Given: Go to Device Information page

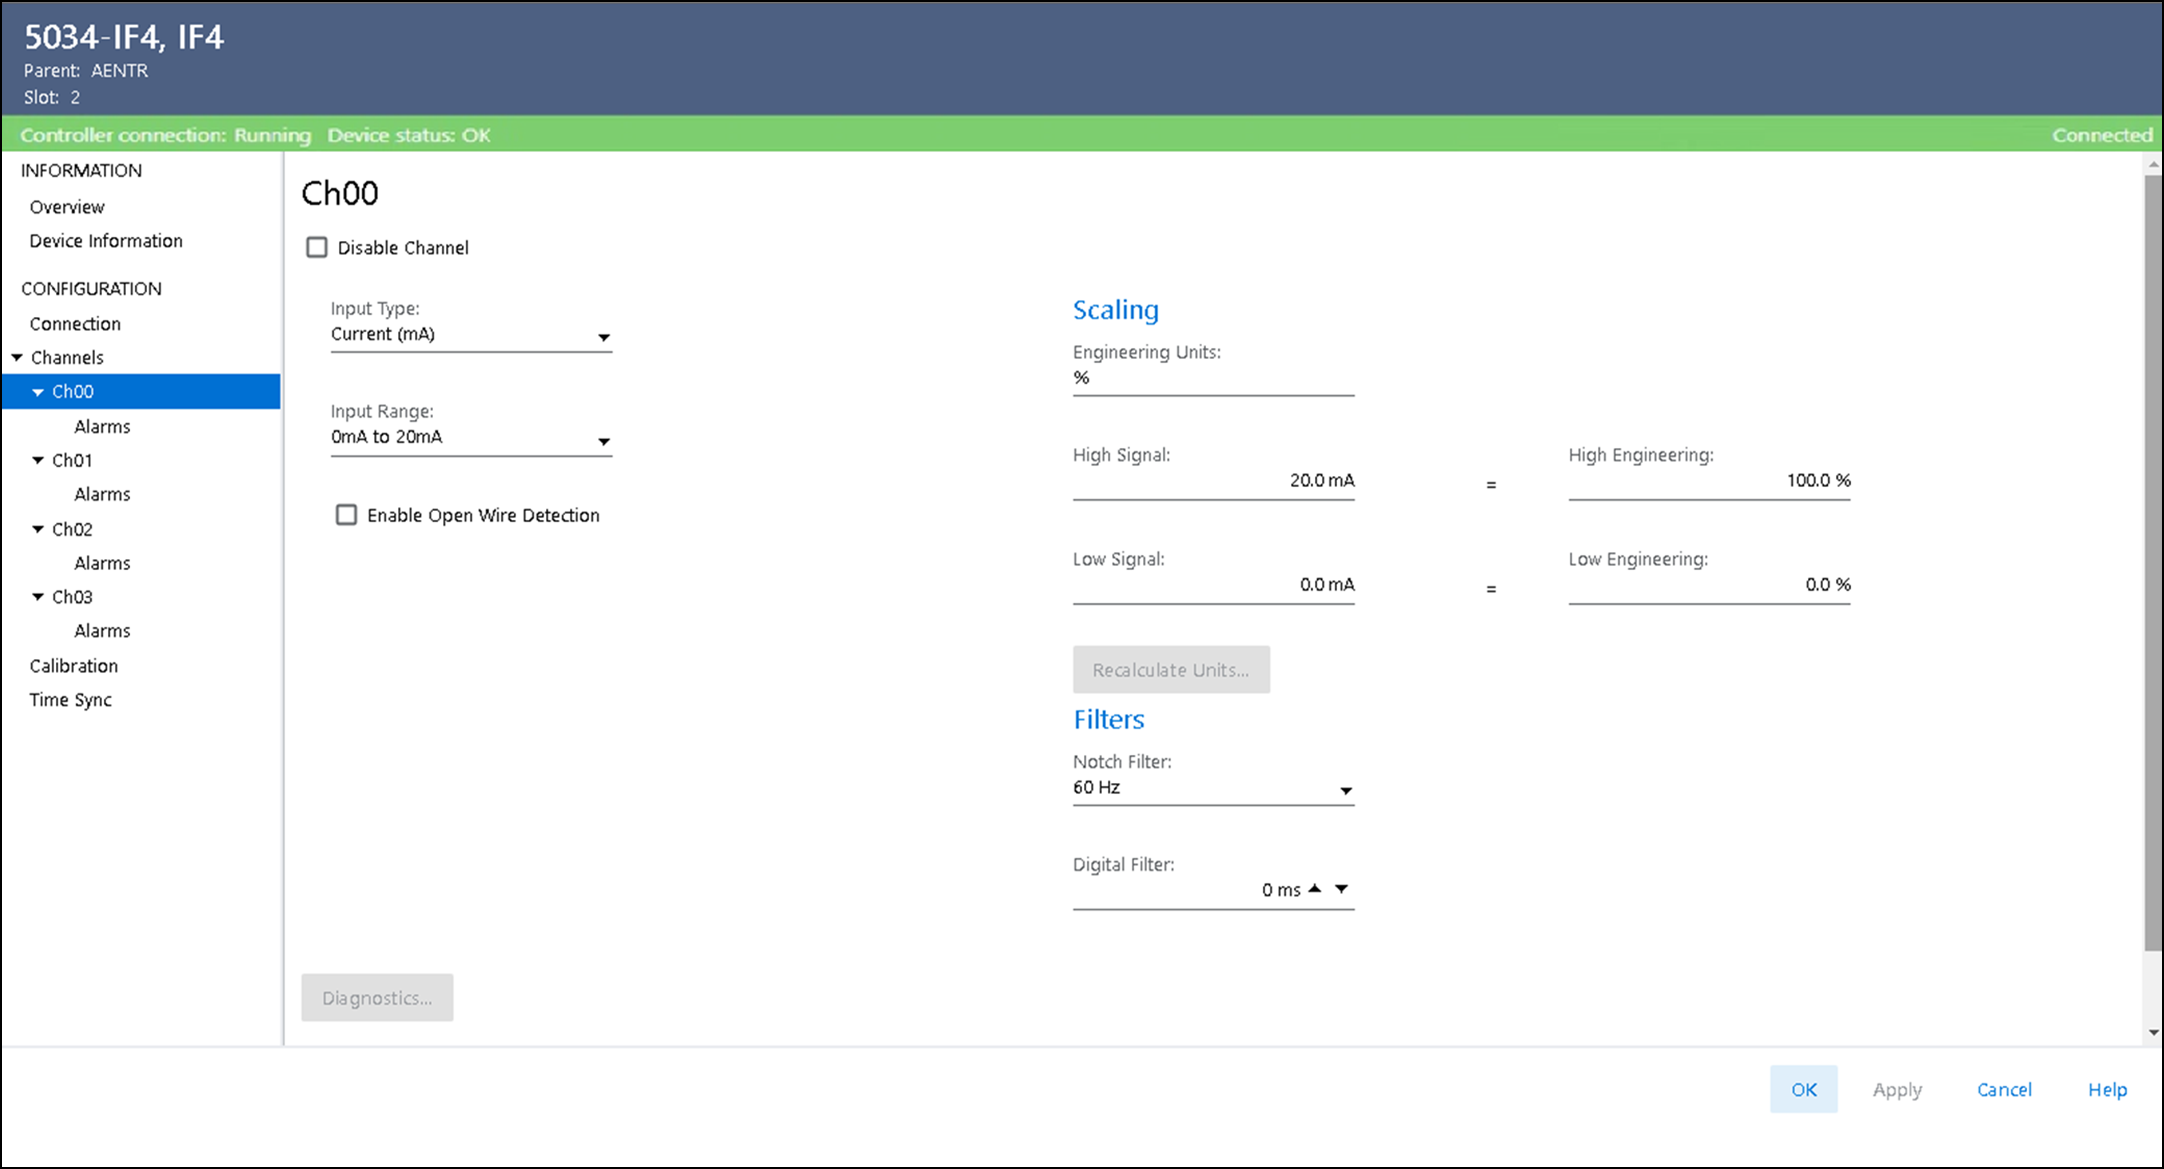Looking at the screenshot, I should point(106,241).
